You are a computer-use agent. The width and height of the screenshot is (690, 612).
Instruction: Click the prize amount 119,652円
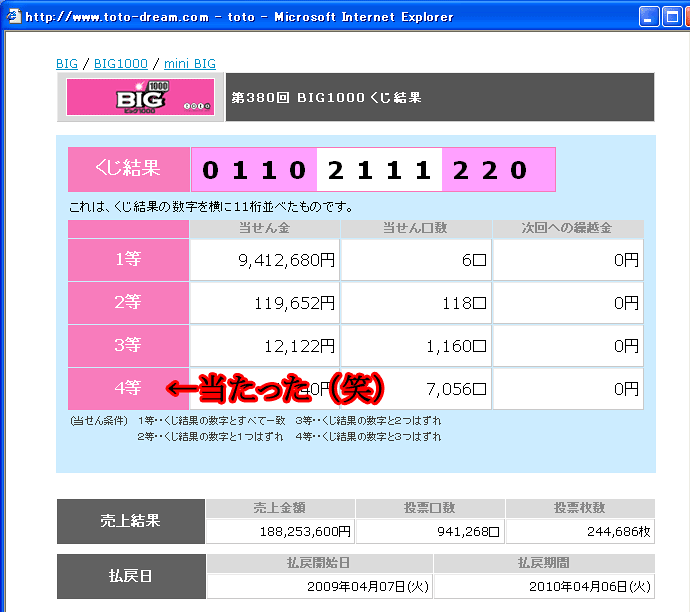tap(295, 303)
